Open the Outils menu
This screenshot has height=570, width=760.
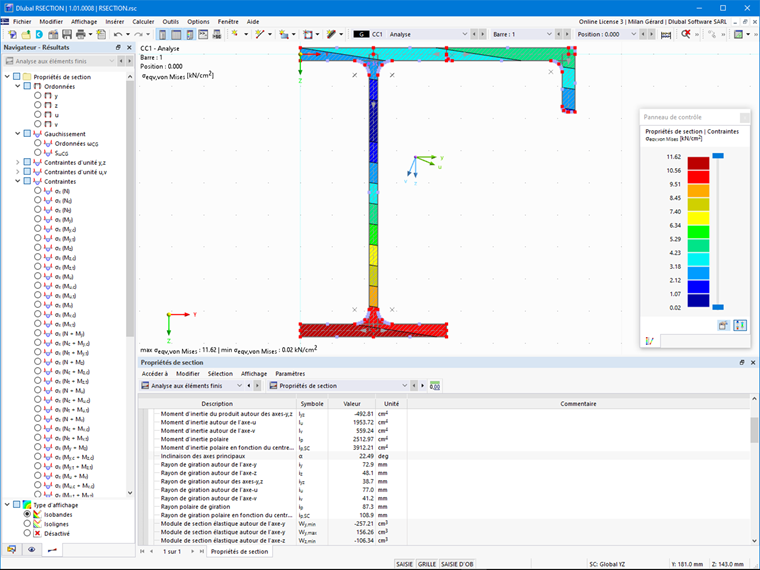(171, 22)
